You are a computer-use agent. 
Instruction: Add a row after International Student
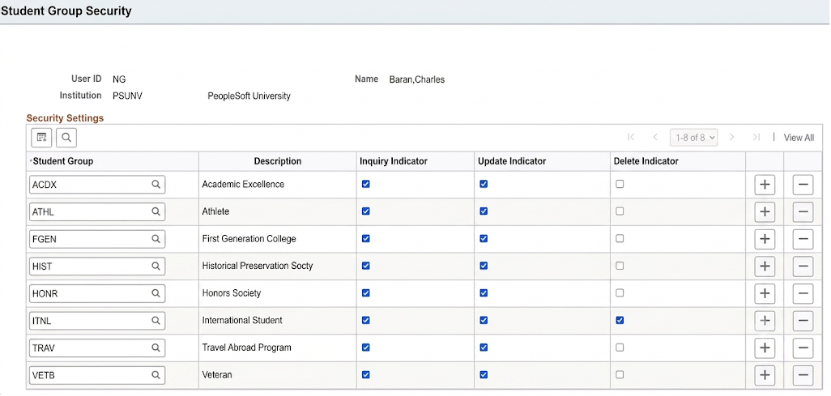pos(764,321)
